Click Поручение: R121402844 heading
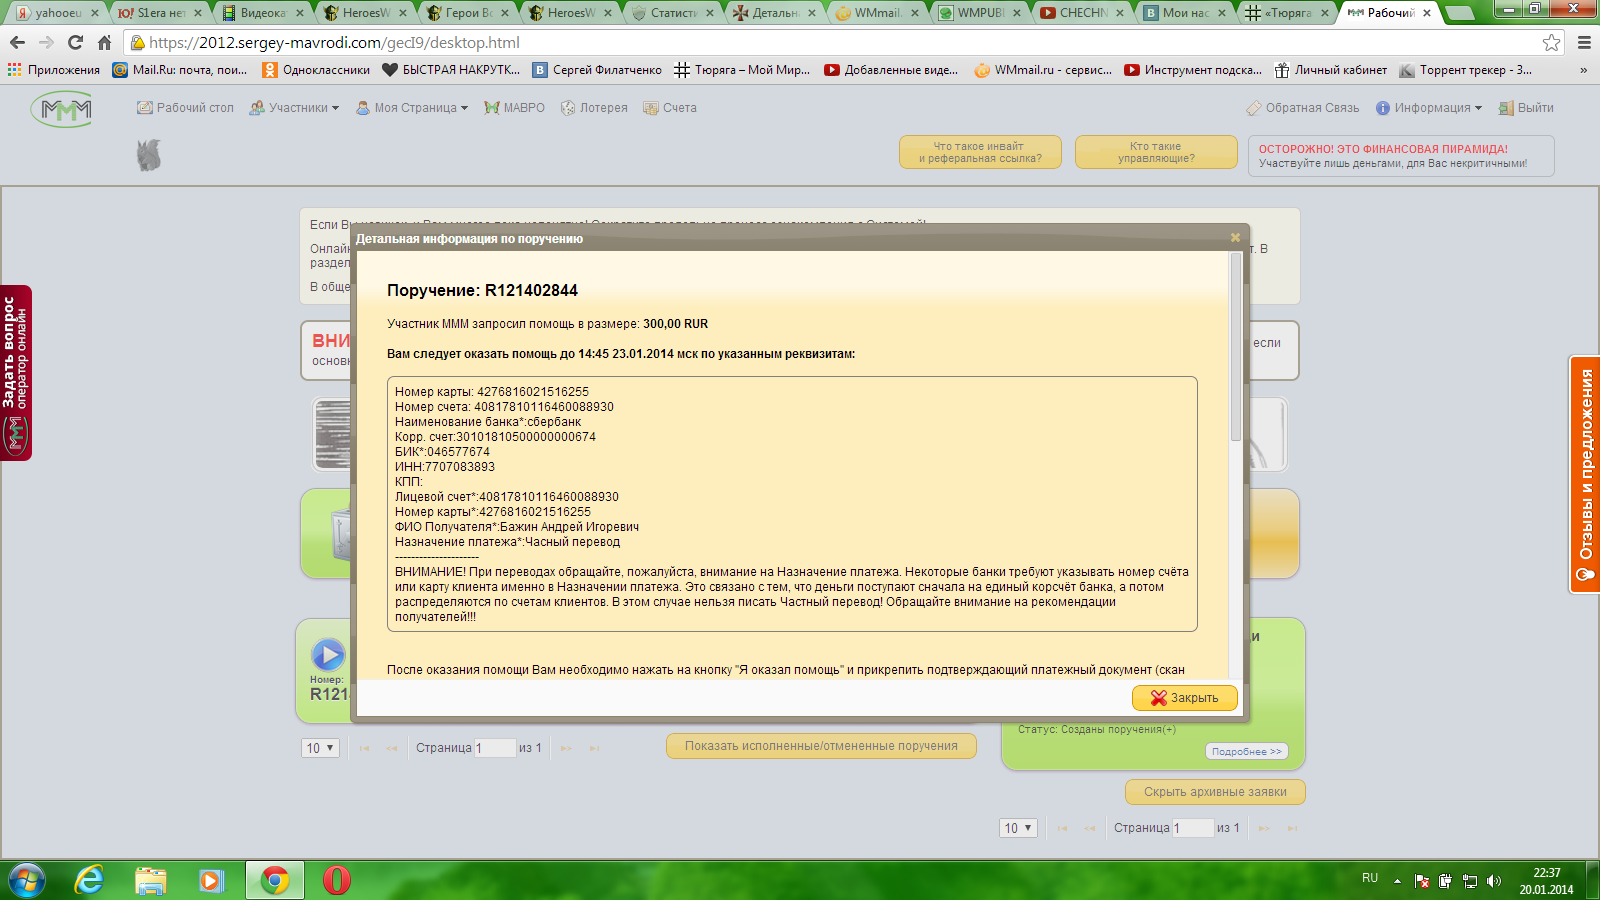 (482, 290)
